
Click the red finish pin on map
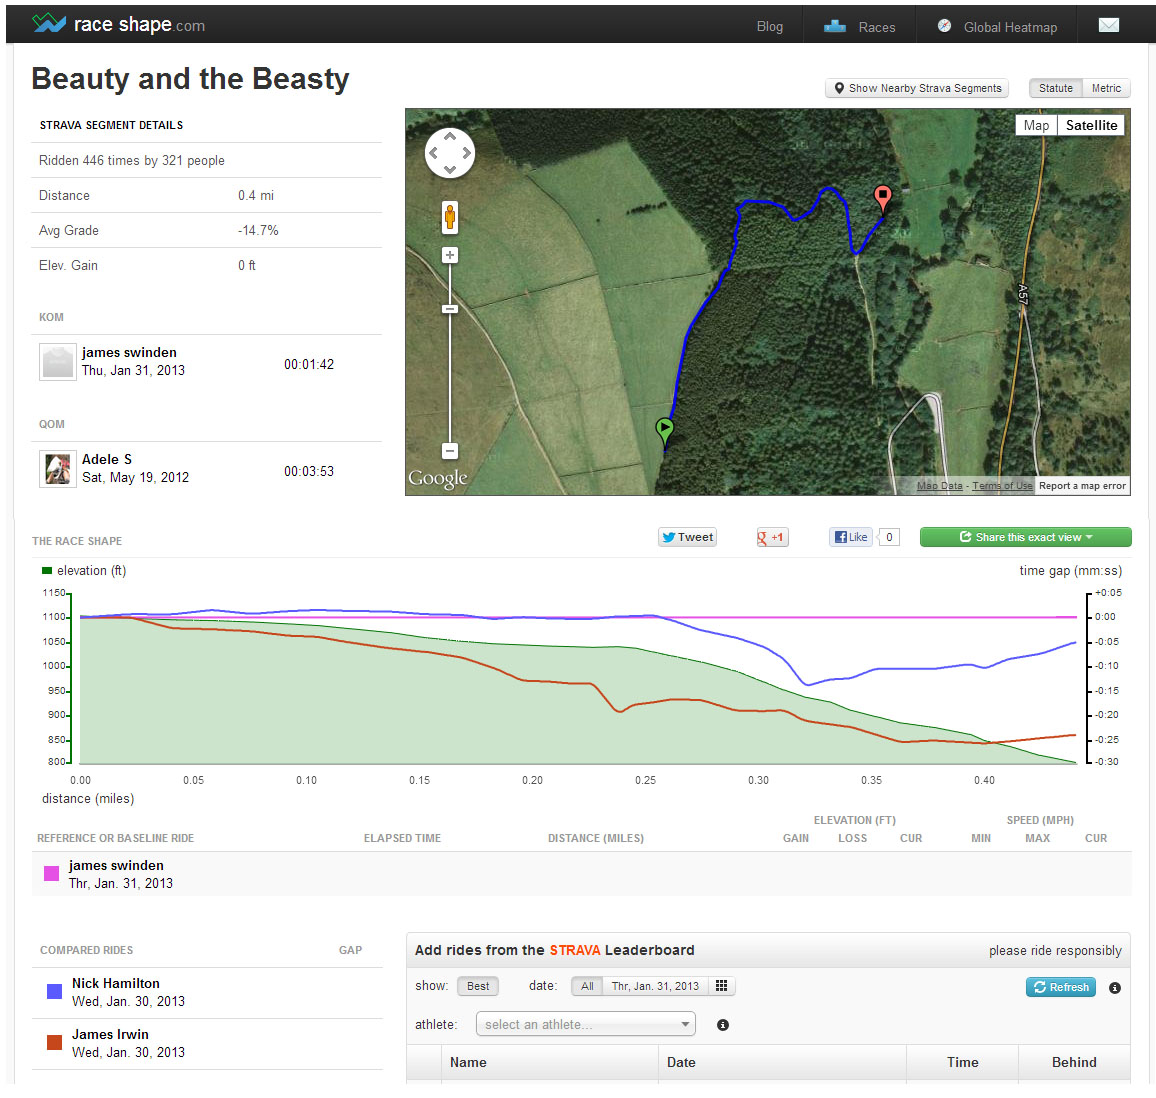click(882, 197)
